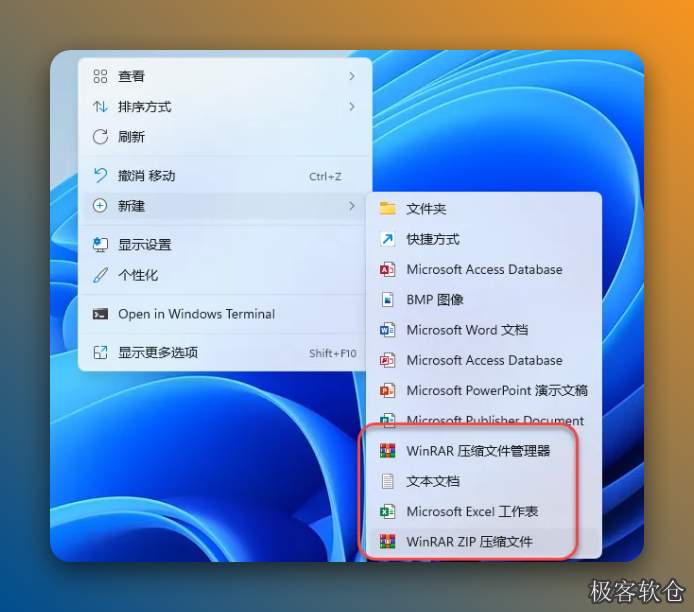This screenshot has width=694, height=612.
Task: Select WinRAR ZIP 压缩文件 entry
Action: (484, 542)
